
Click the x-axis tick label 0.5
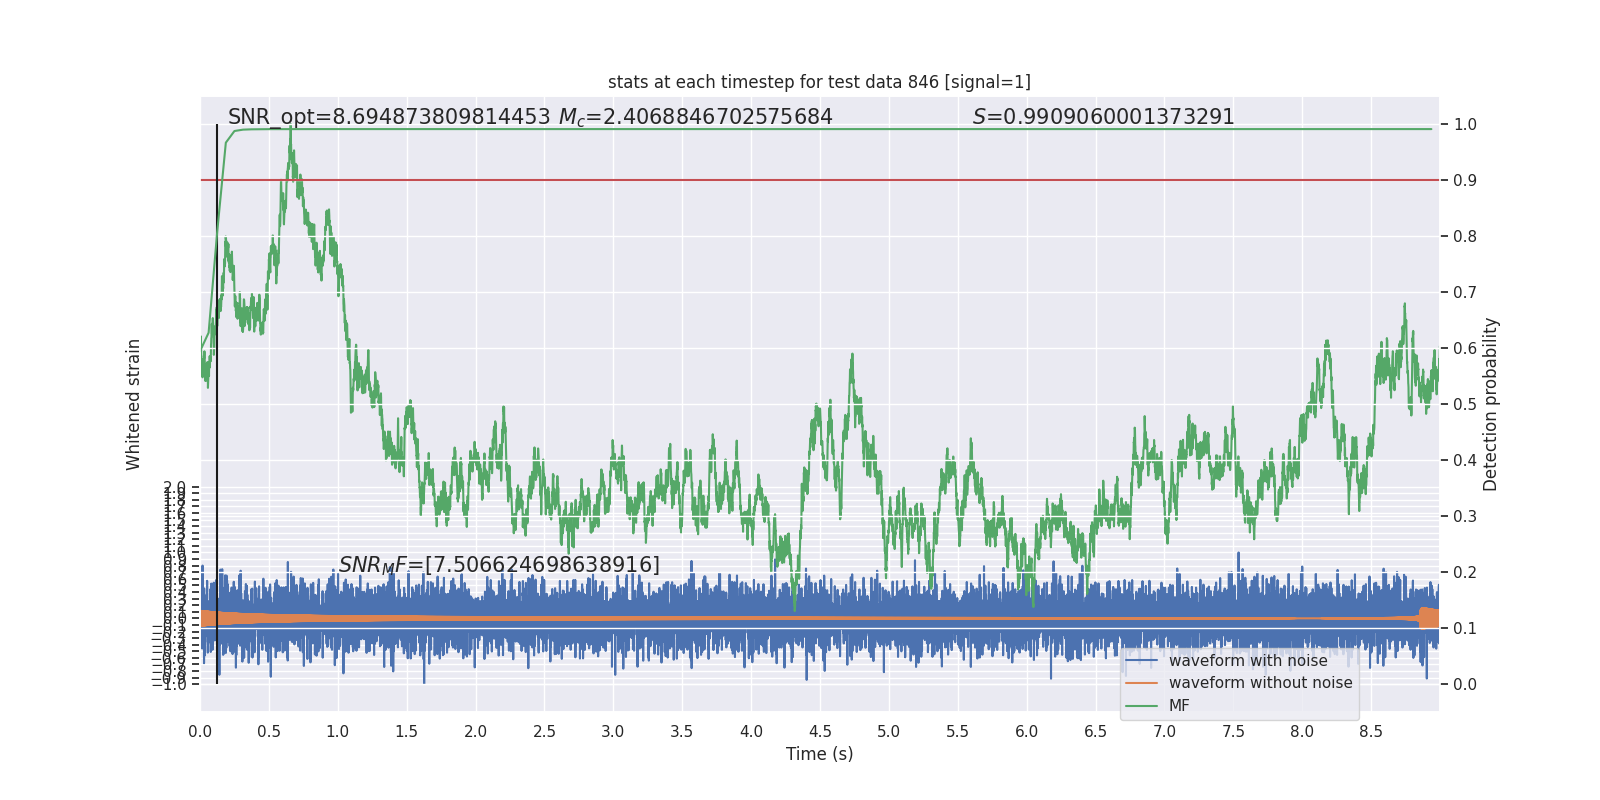[x=269, y=732]
